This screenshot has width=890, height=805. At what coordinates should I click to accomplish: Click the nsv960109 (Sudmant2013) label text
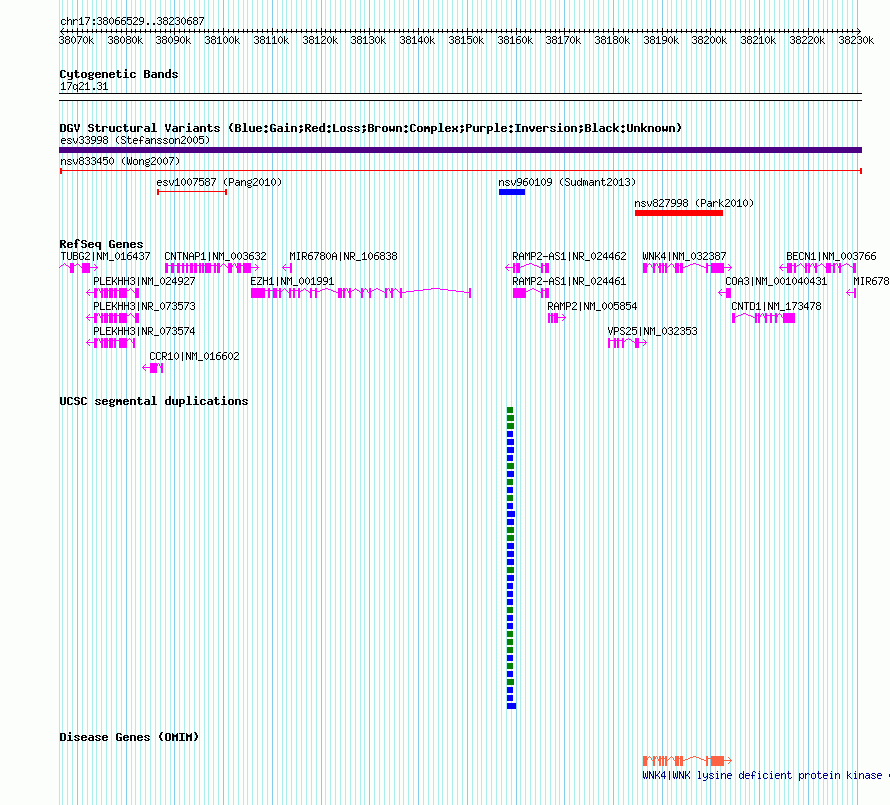point(567,182)
